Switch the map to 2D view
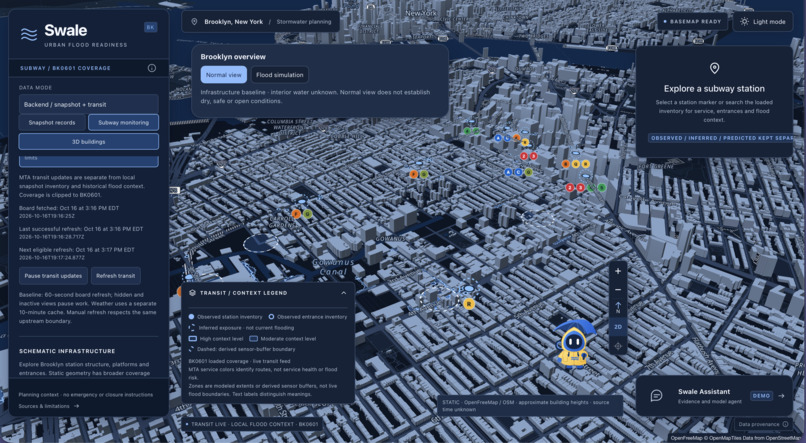The image size is (806, 443). (618, 327)
